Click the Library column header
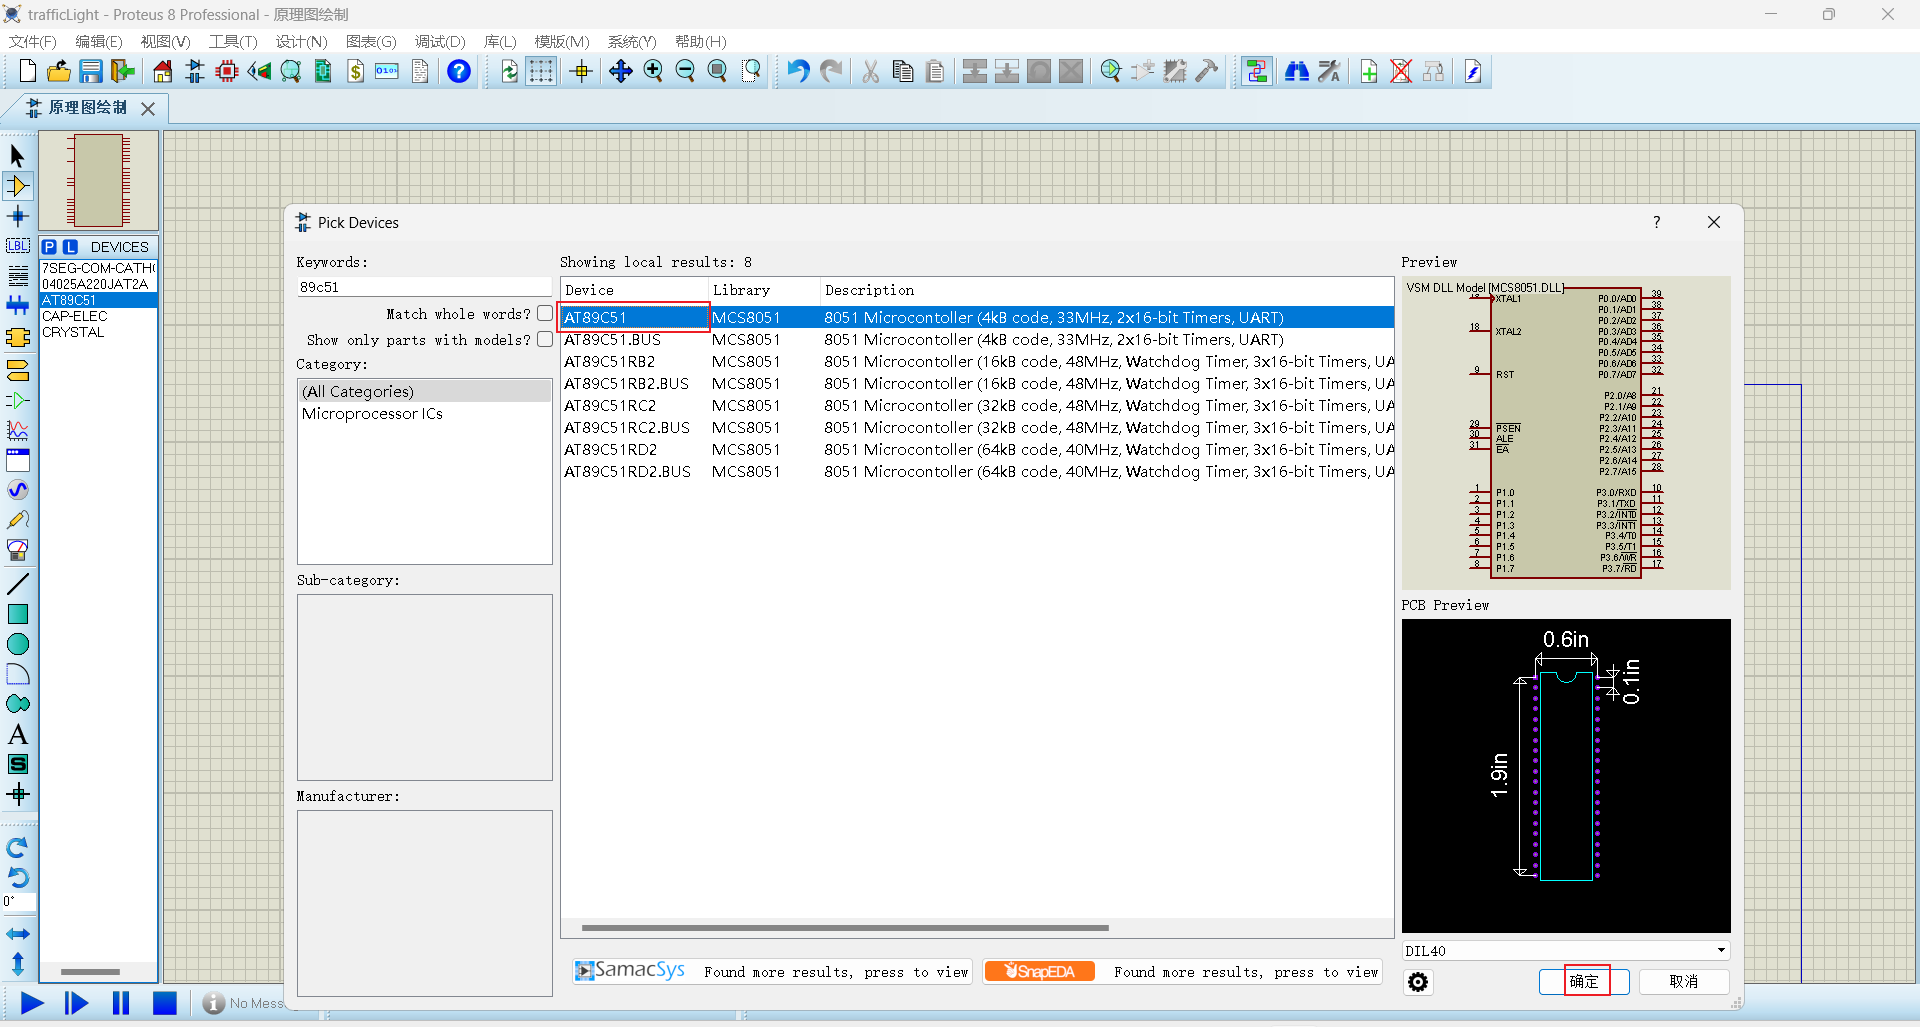Image resolution: width=1920 pixels, height=1027 pixels. pyautogui.click(x=764, y=290)
